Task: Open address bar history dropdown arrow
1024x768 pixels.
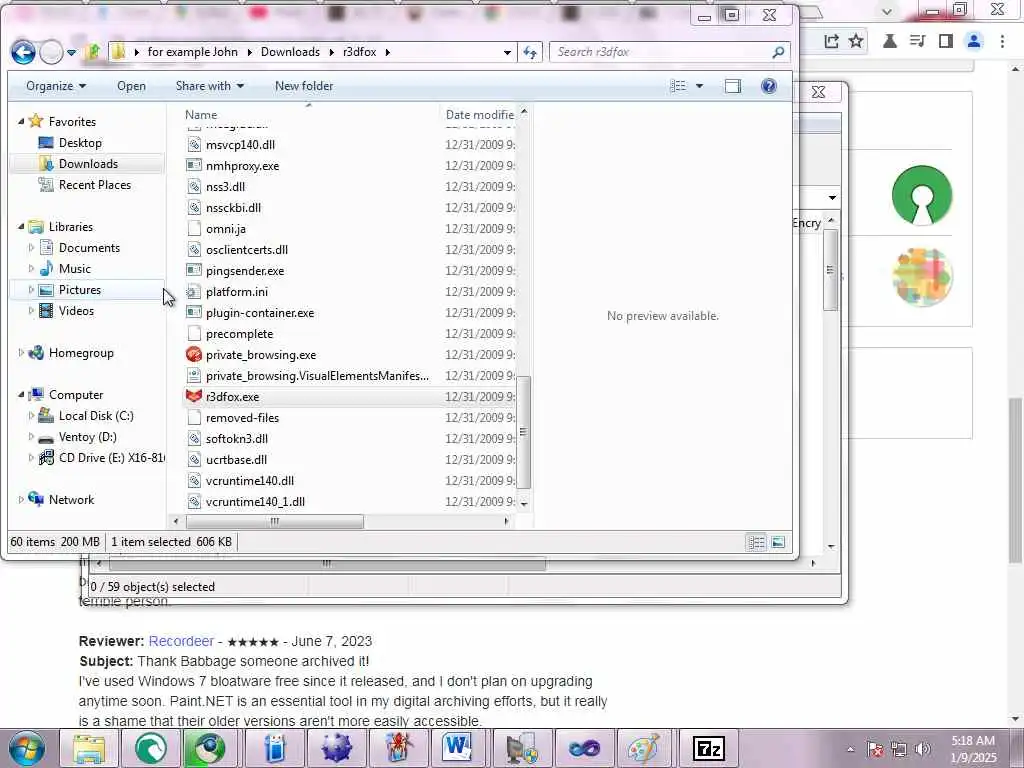Action: [x=507, y=52]
